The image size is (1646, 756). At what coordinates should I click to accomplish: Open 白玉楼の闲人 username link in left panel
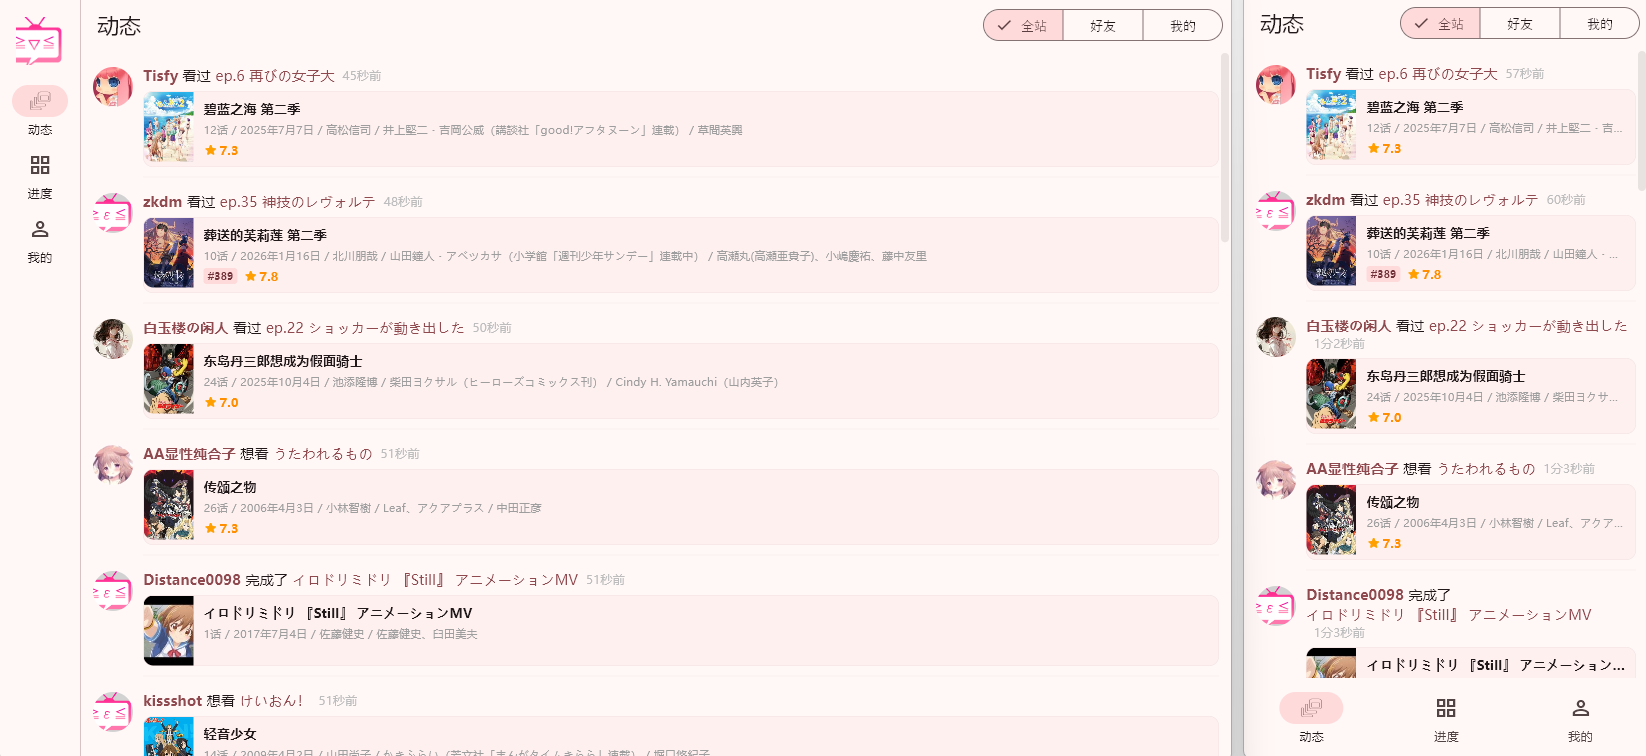pyautogui.click(x=186, y=328)
